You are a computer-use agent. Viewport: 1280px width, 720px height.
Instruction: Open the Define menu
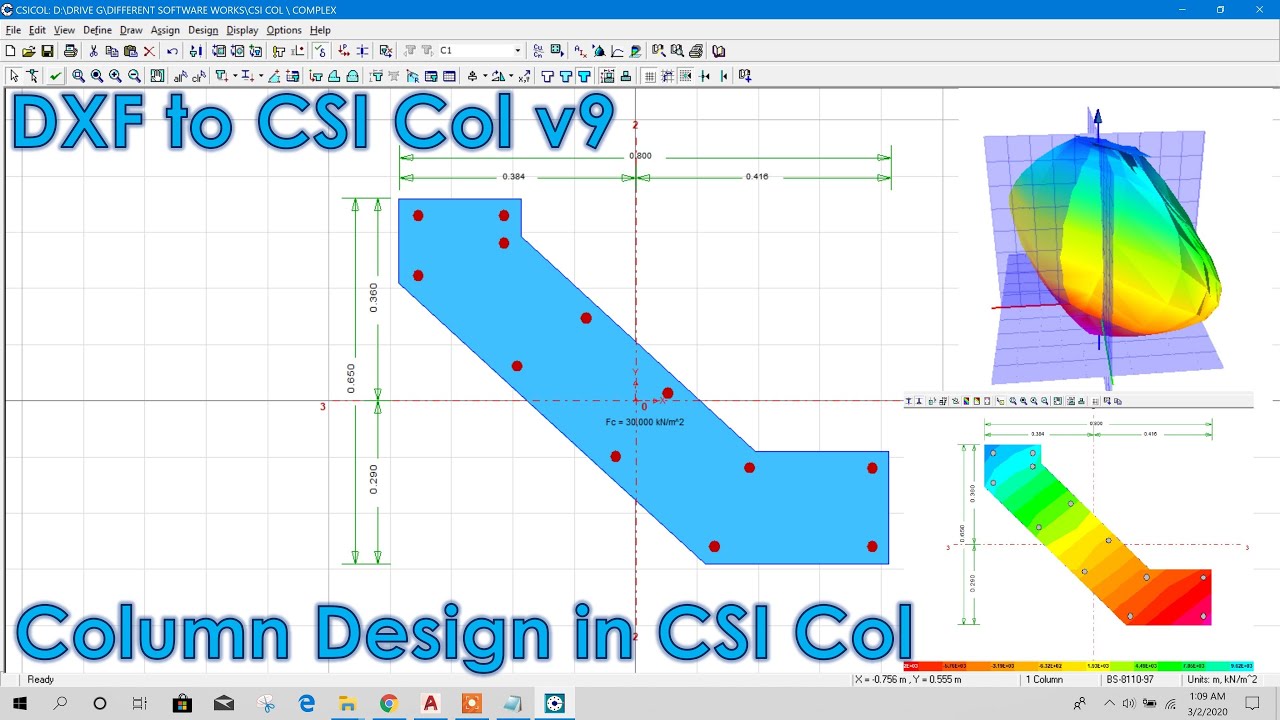(x=97, y=30)
